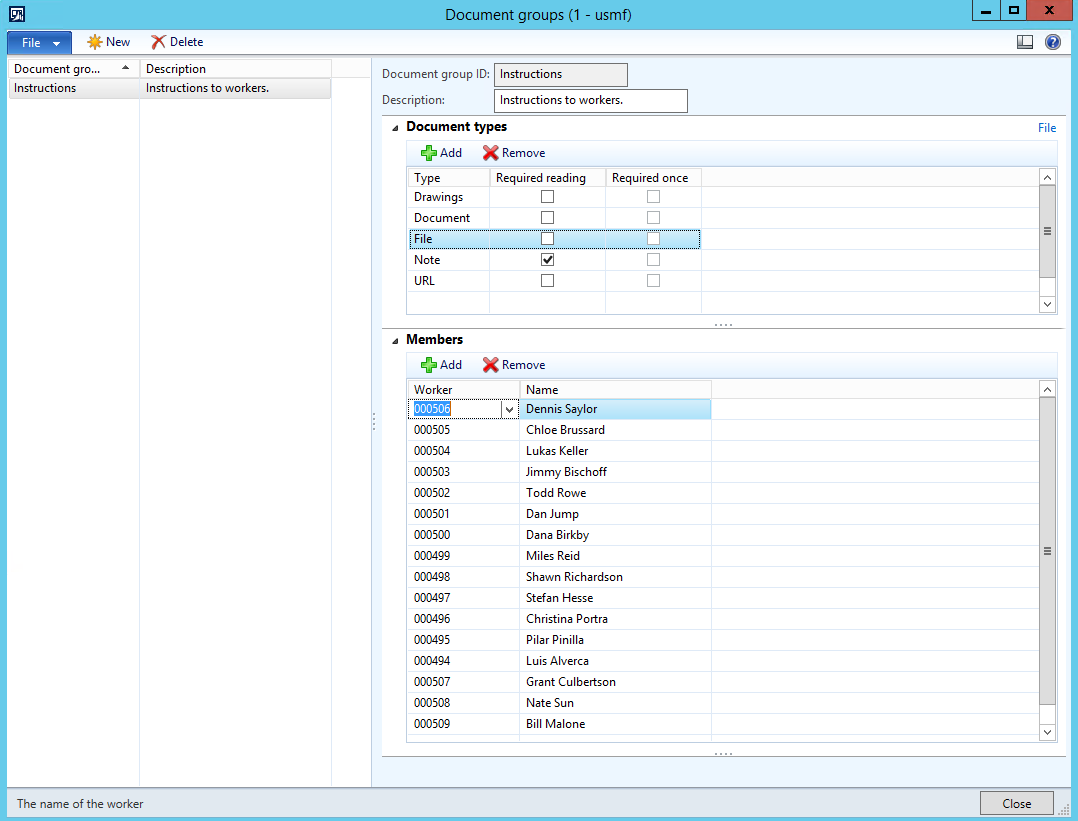This screenshot has width=1078, height=821.
Task: Collapse the Members section
Action: pyautogui.click(x=395, y=340)
